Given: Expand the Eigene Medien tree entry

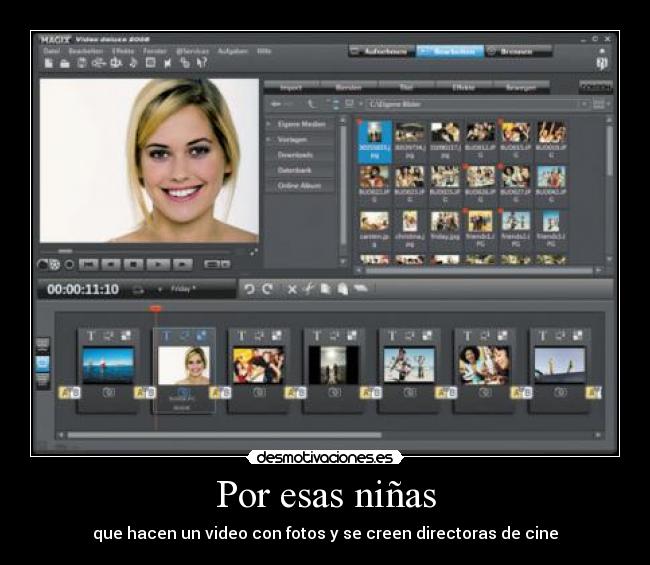Looking at the screenshot, I should point(269,124).
